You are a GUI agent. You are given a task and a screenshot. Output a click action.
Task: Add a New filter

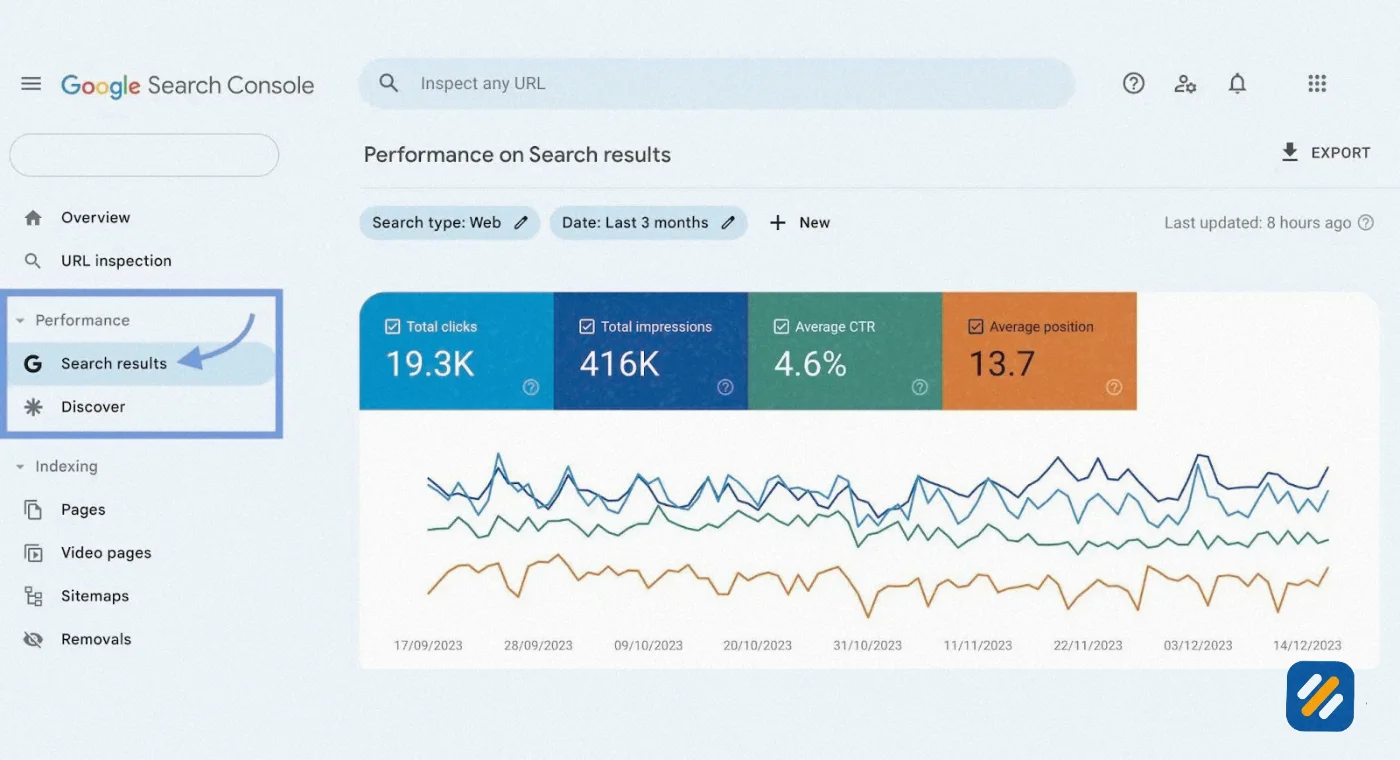[814, 223]
